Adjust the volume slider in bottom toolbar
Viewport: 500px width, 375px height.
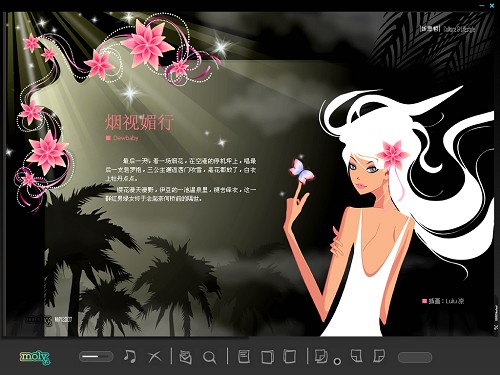tap(96, 357)
